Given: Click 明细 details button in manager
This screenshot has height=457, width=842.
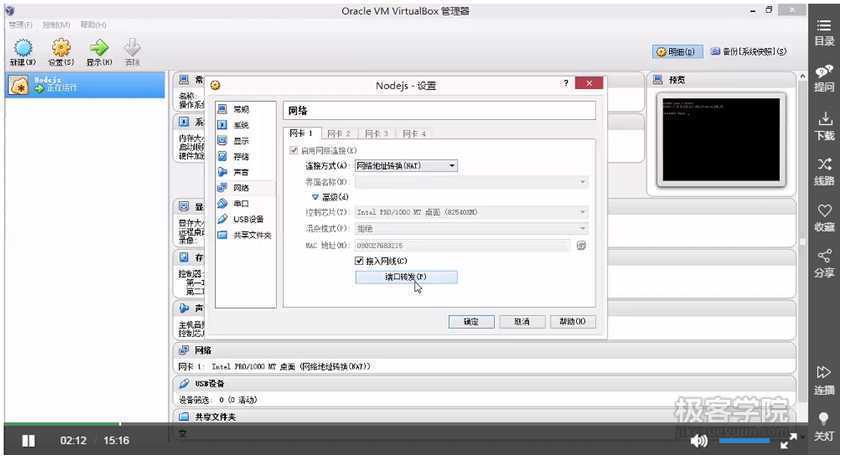Looking at the screenshot, I should [x=677, y=52].
